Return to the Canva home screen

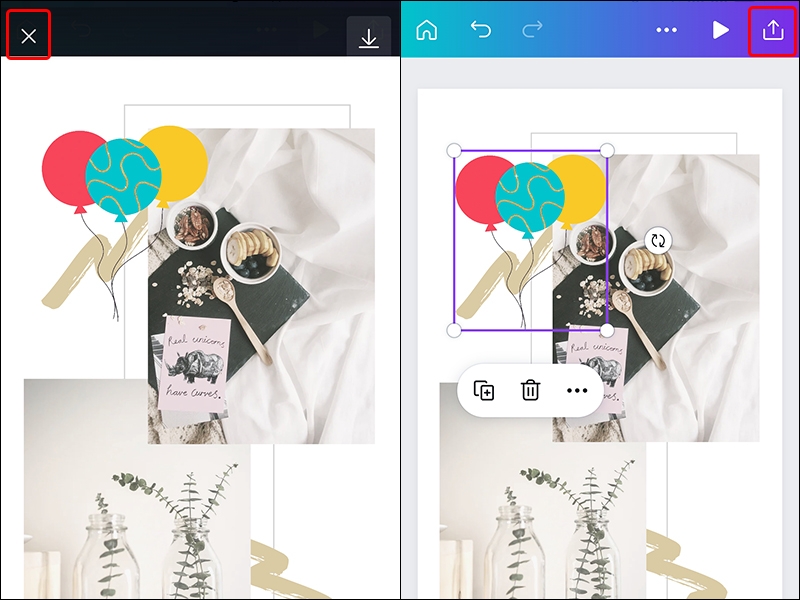click(428, 30)
